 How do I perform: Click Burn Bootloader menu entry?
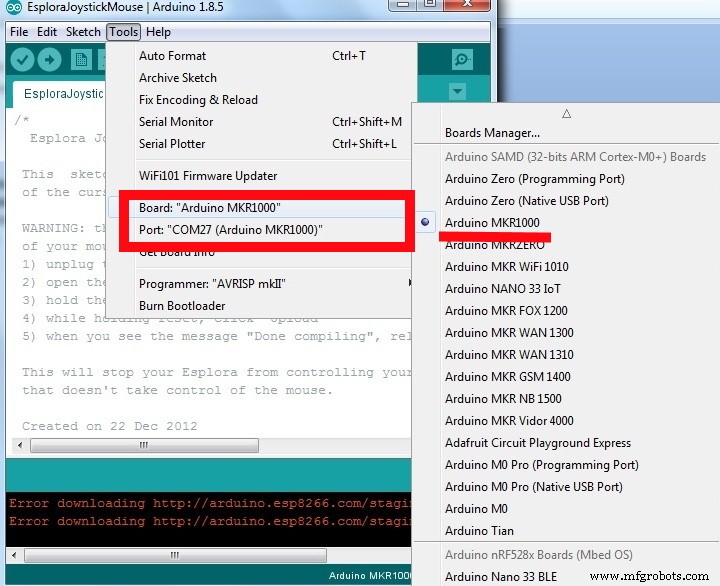point(182,306)
